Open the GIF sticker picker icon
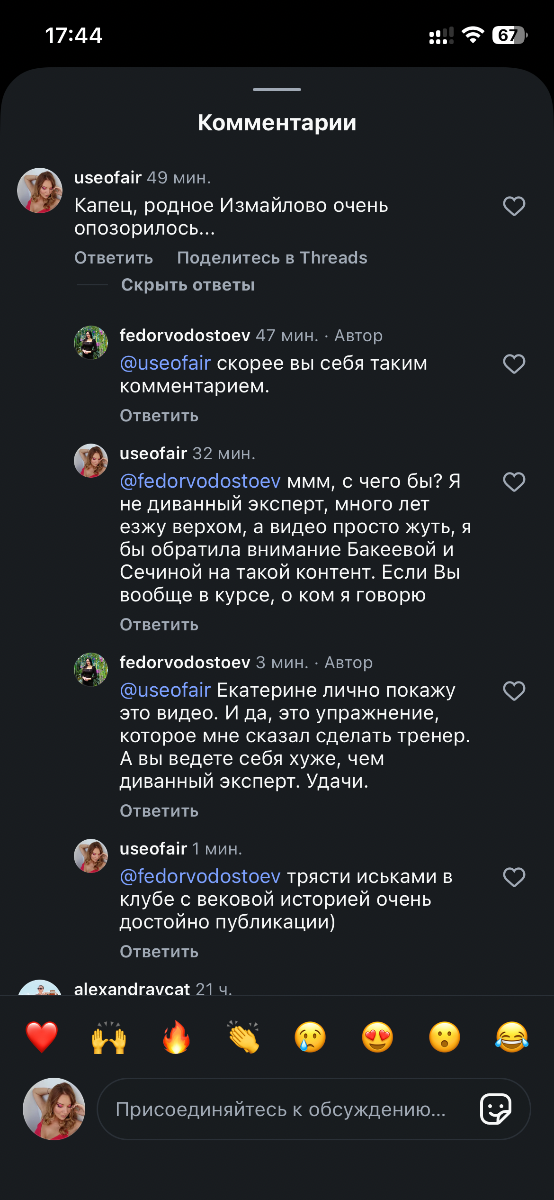 coord(496,1109)
